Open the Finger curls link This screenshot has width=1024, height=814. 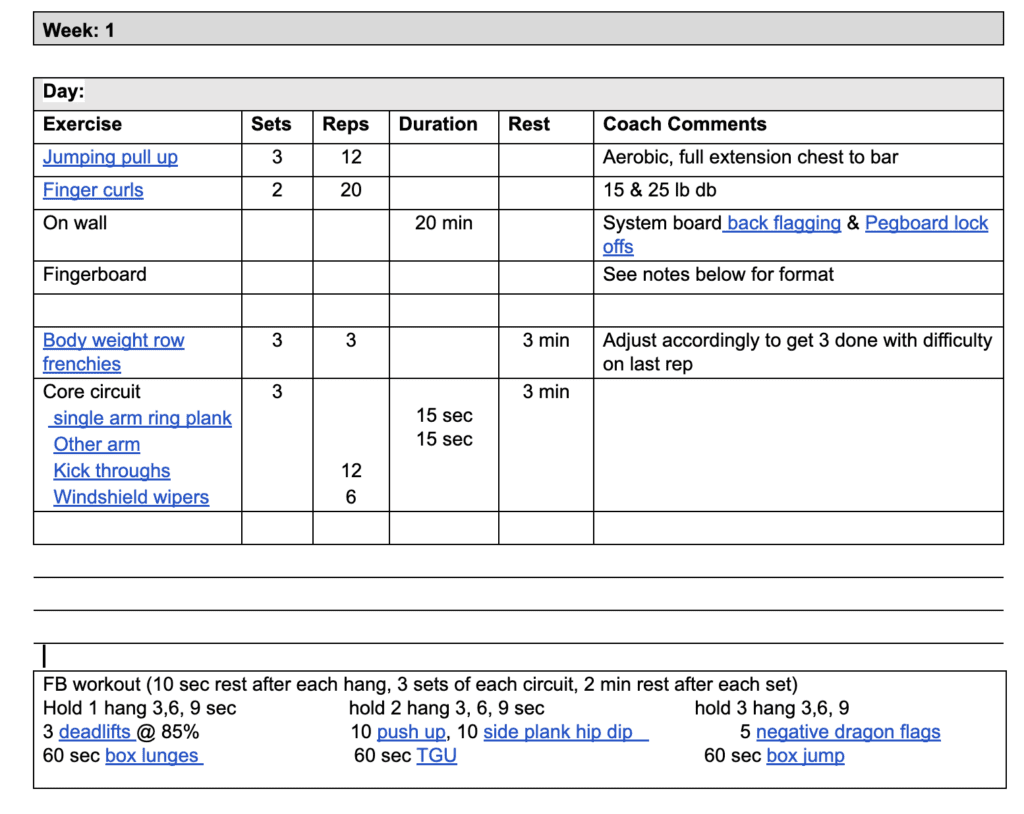coord(92,190)
